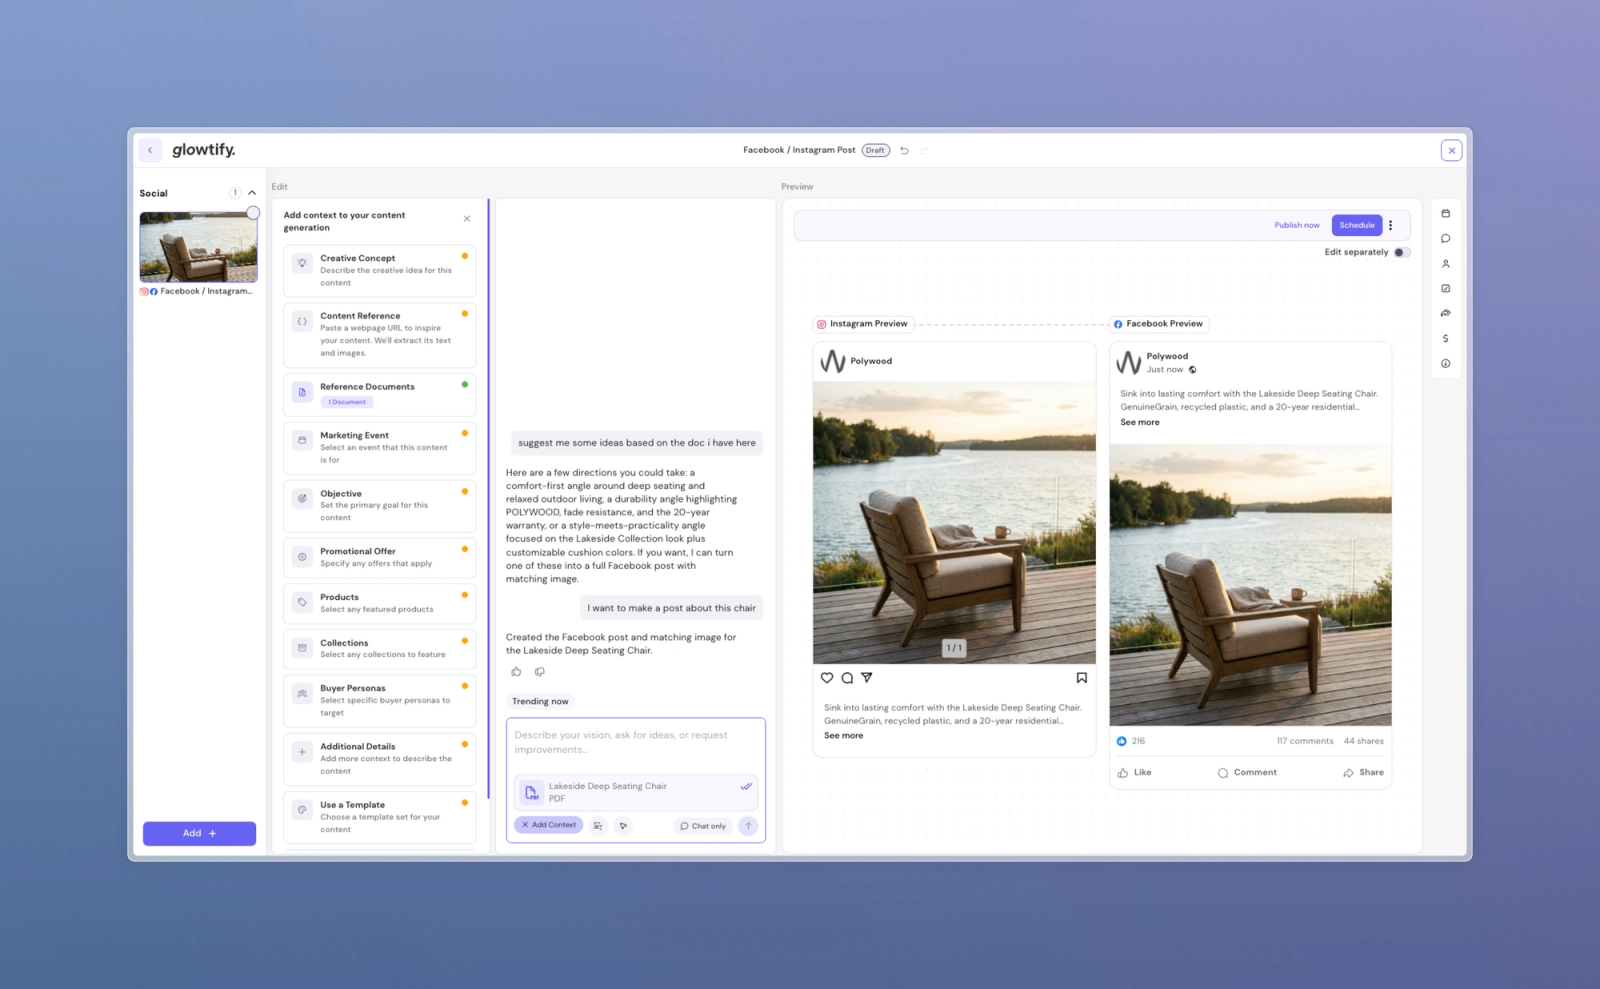Click the 1 Document badge
Image resolution: width=1600 pixels, height=989 pixels.
point(347,402)
